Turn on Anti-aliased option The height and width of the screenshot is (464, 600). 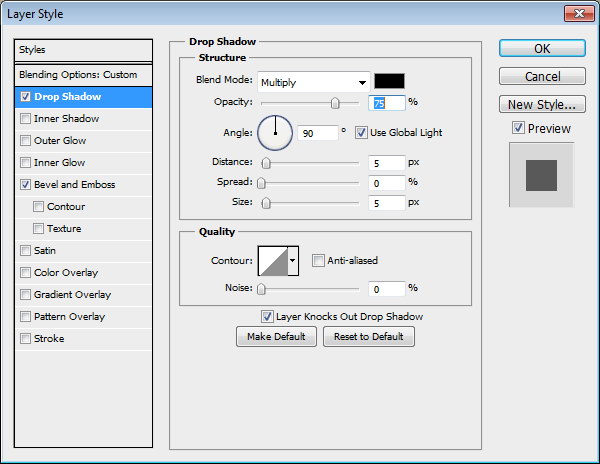point(318,261)
